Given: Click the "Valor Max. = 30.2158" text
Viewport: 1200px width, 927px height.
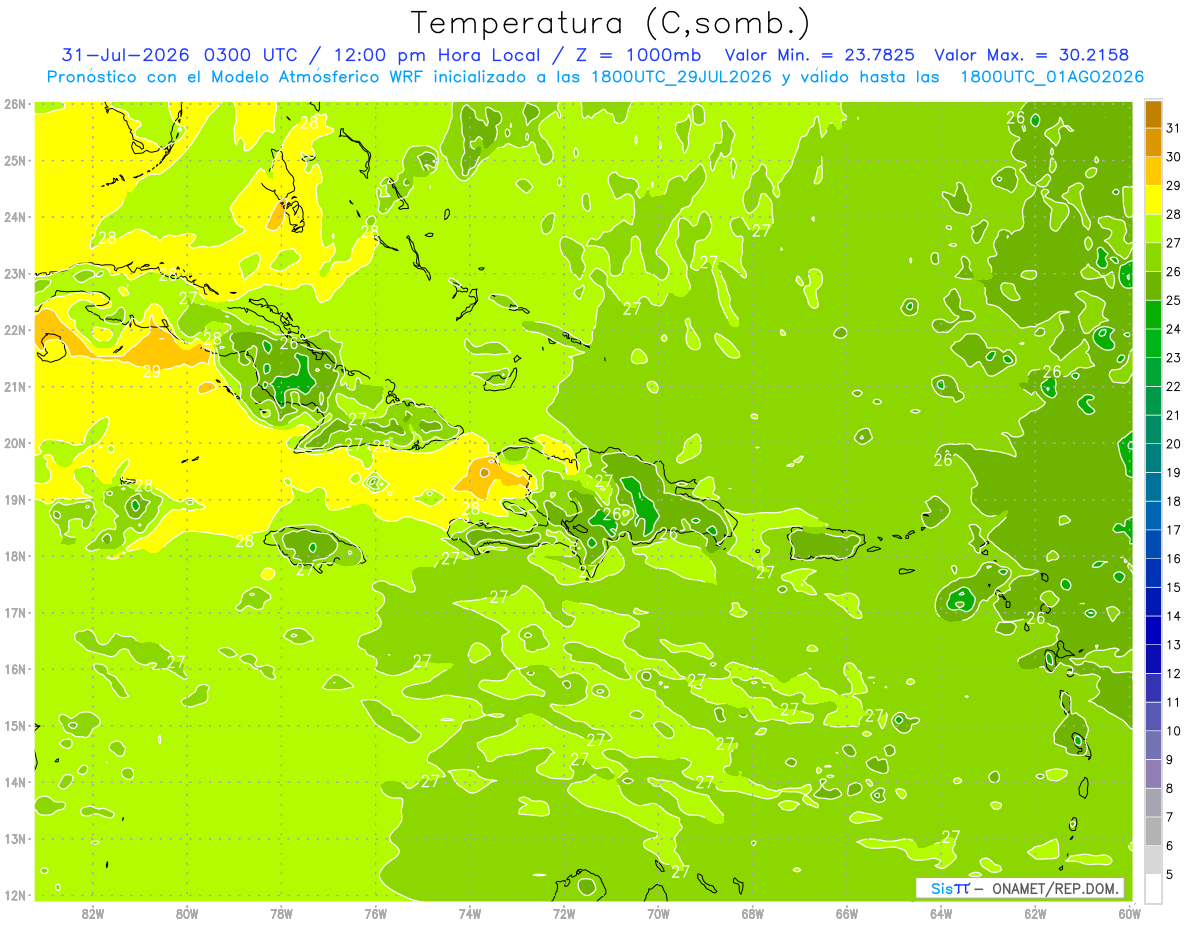Looking at the screenshot, I should 1031,55.
